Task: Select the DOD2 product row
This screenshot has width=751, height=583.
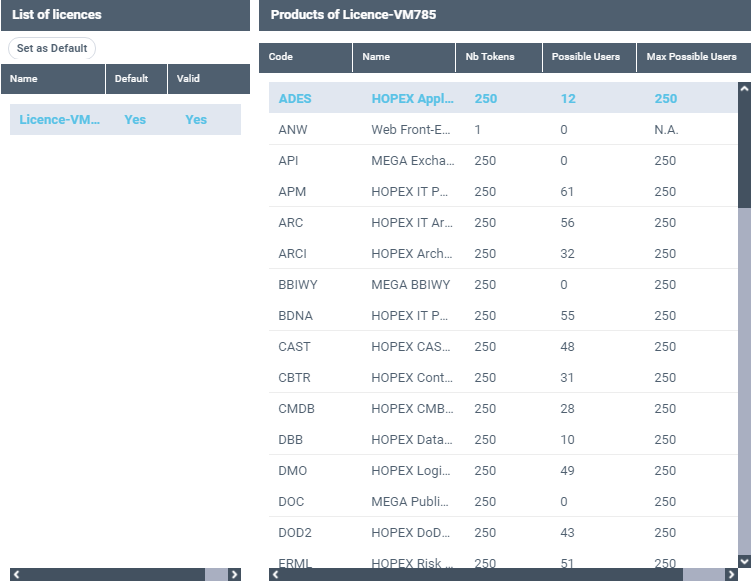Action: click(500, 532)
